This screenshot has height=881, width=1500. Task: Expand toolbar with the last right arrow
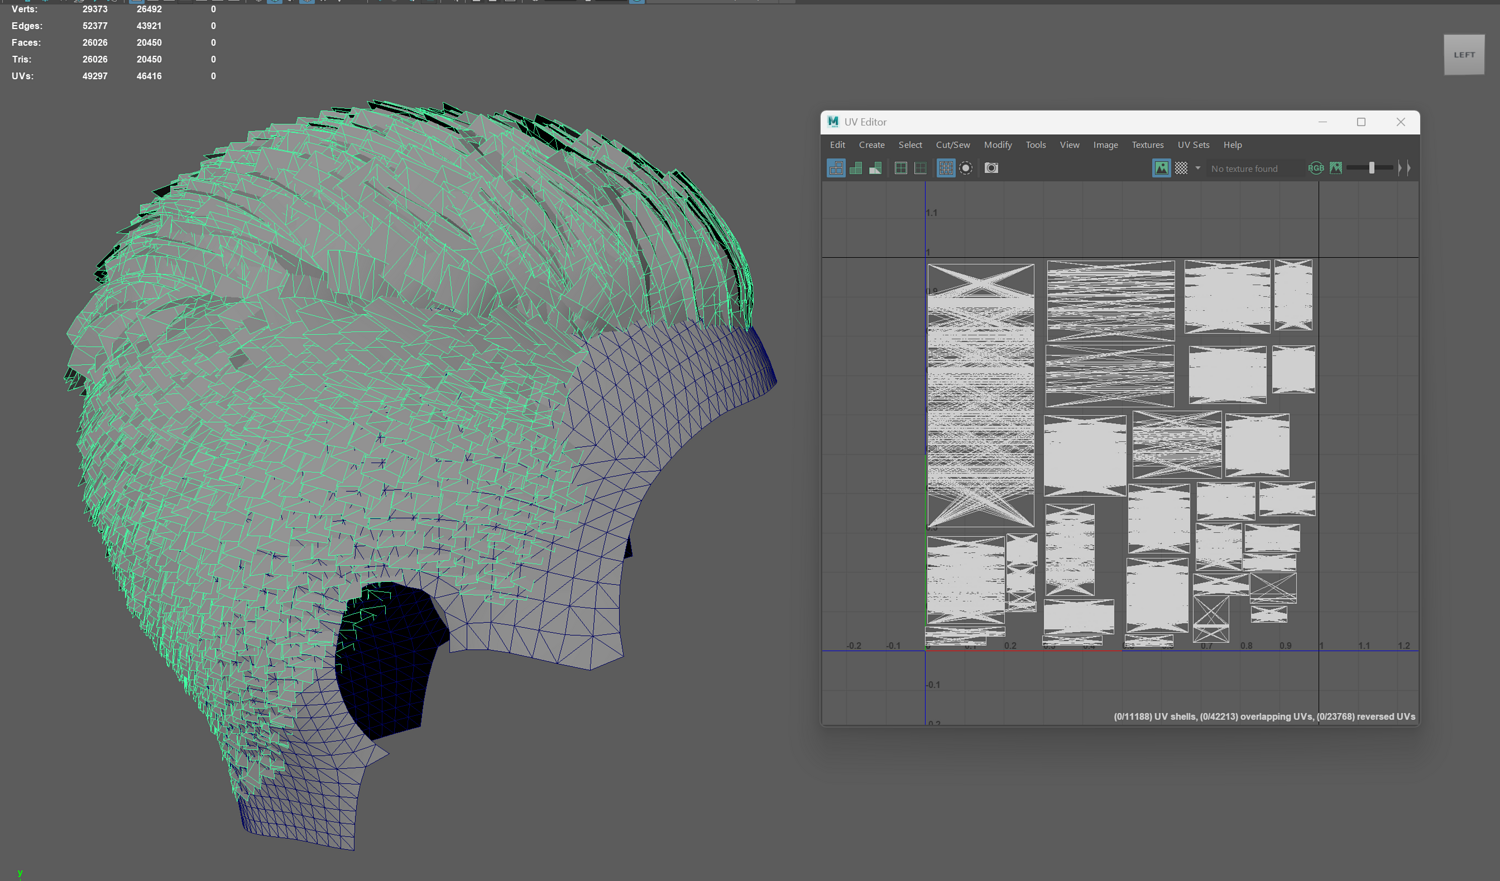click(1409, 168)
